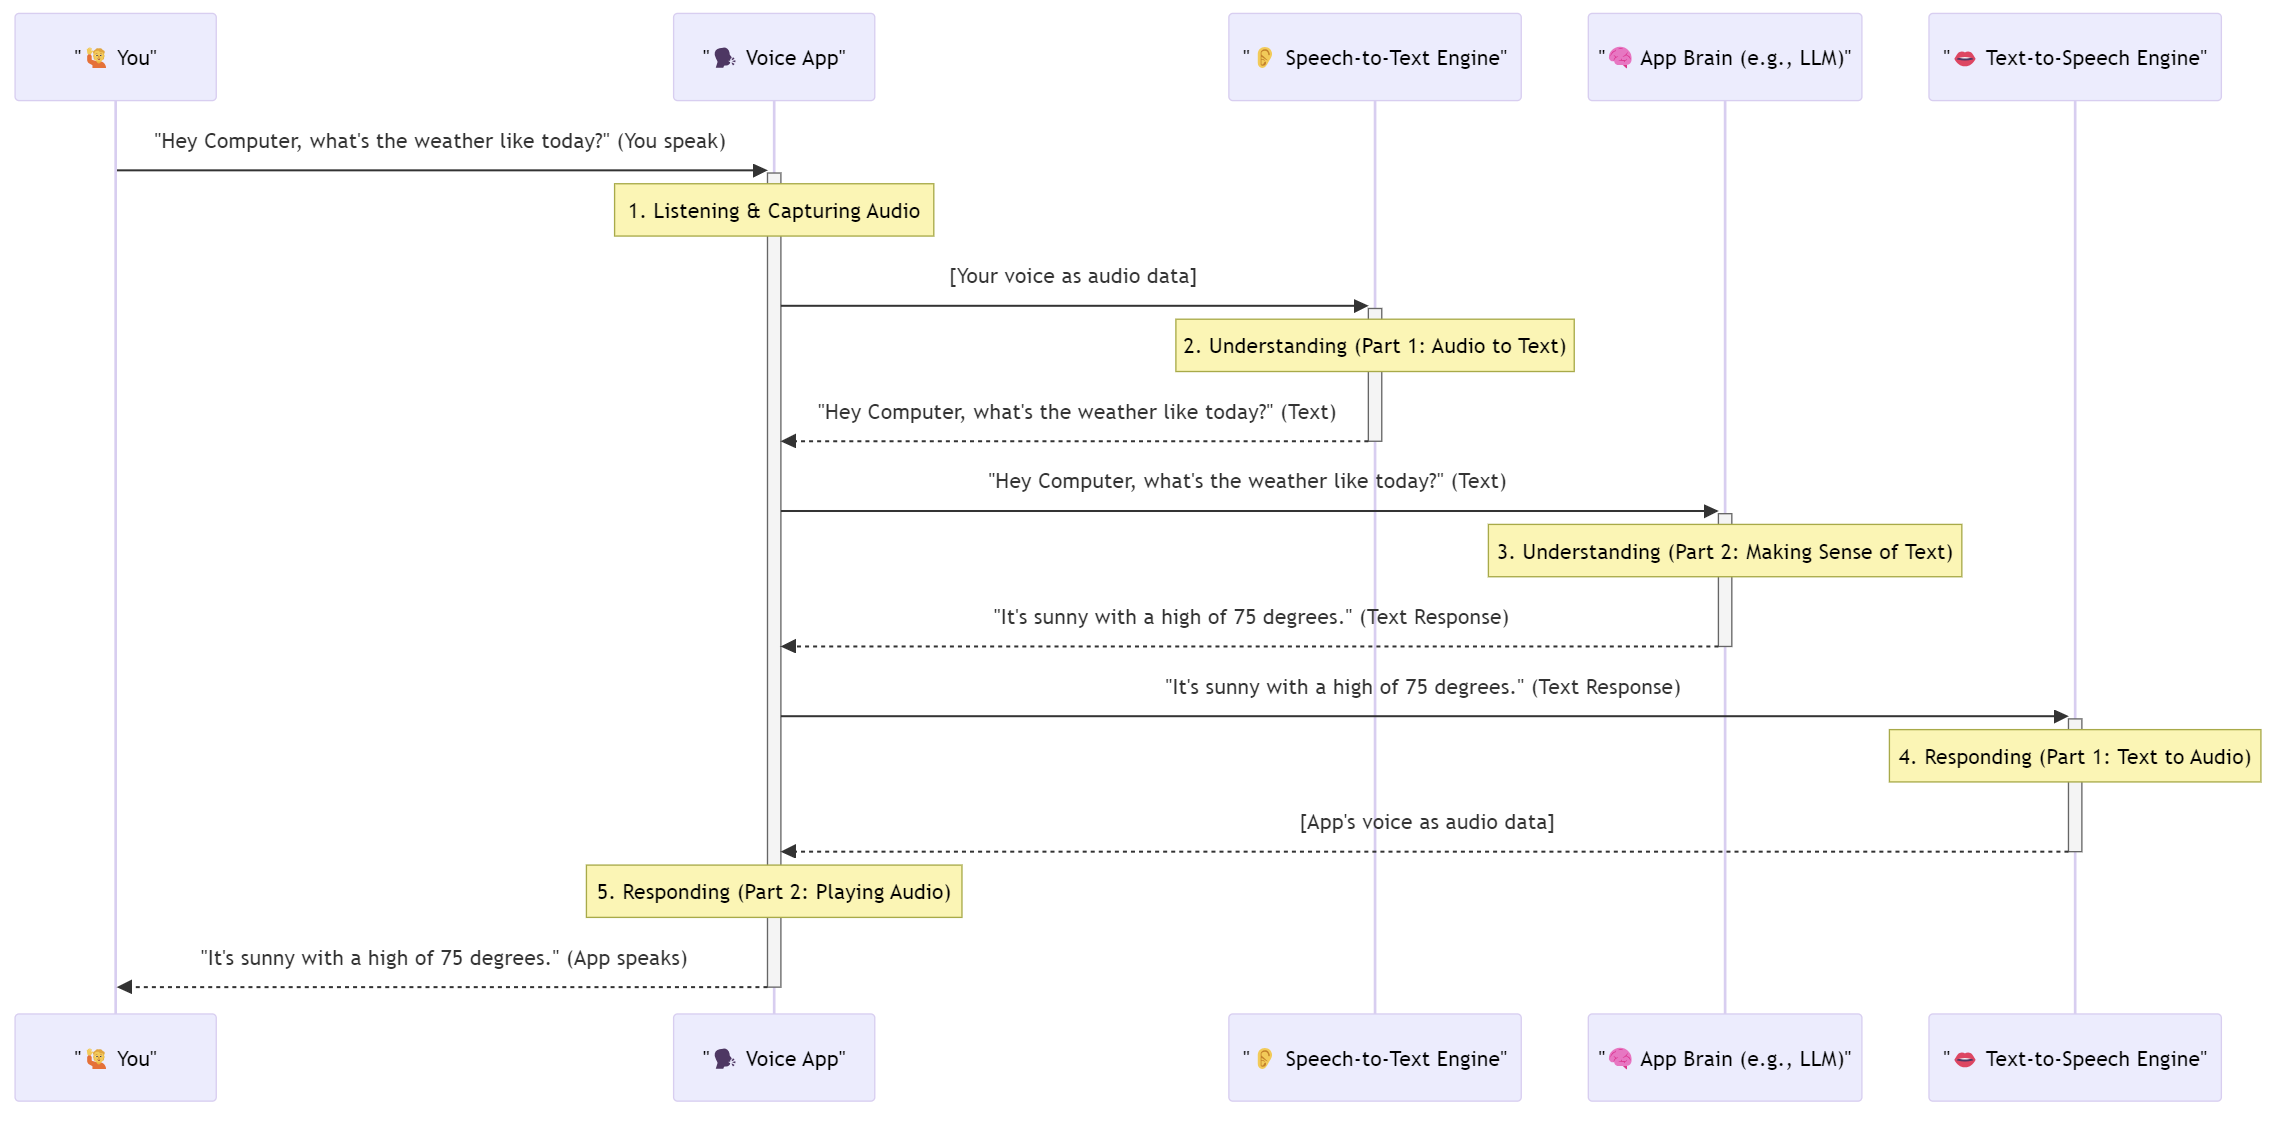Click the raised-hand emoji in the bottom You box

[x=96, y=1058]
